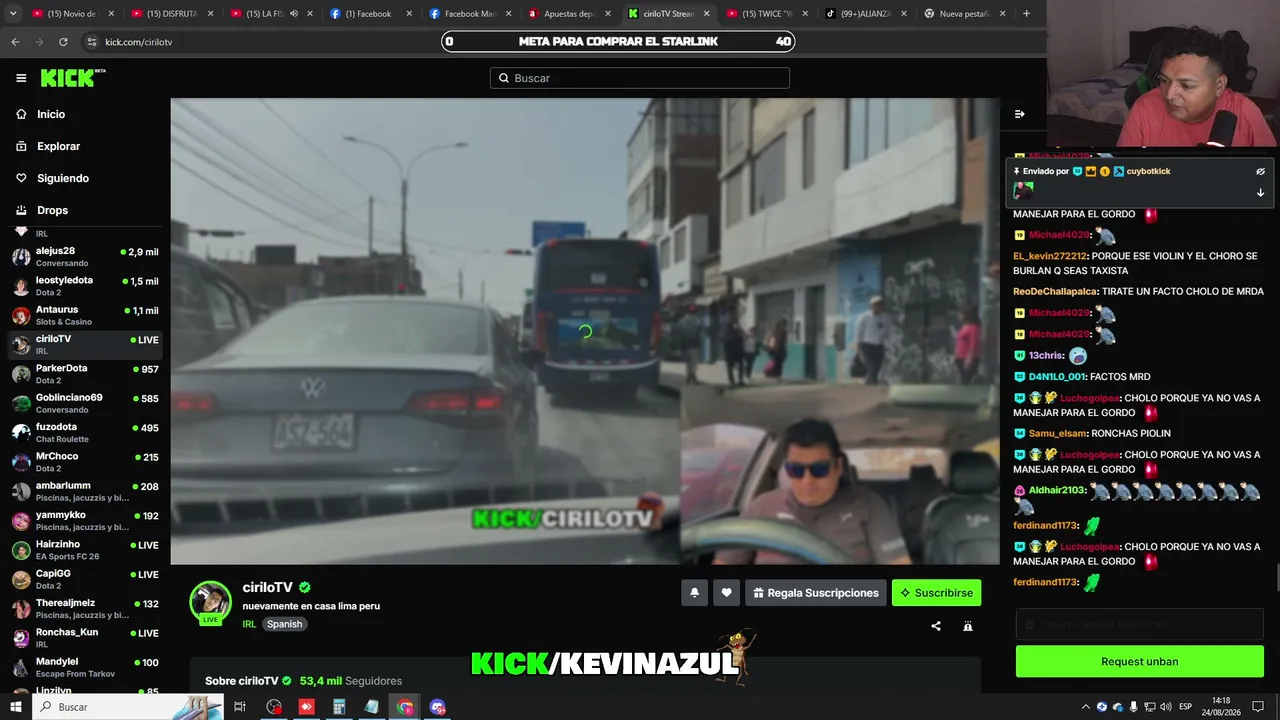Screen dimensions: 1280x720
Task: Open the alejus28 channel in the sidebar
Action: (85, 256)
